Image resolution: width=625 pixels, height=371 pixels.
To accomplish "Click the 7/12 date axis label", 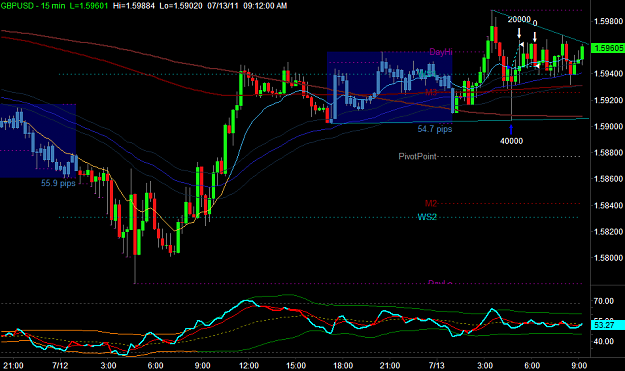I will 60,365.
